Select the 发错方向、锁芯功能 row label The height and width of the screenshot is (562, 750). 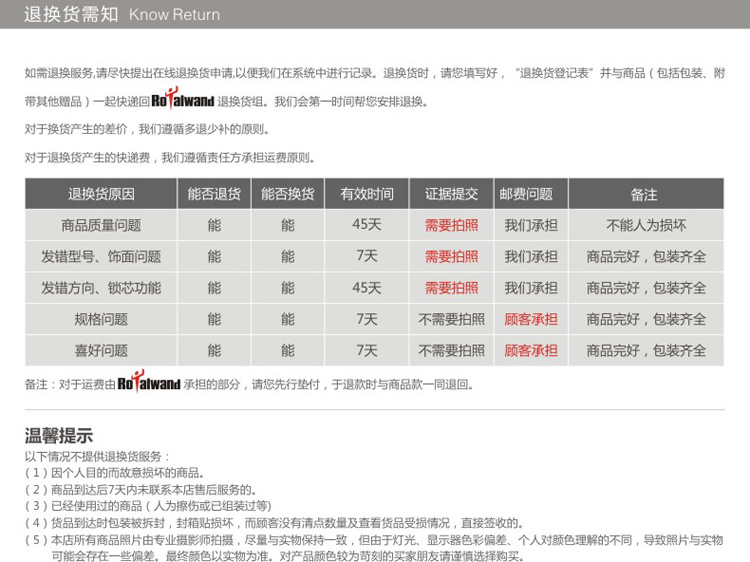pyautogui.click(x=101, y=287)
